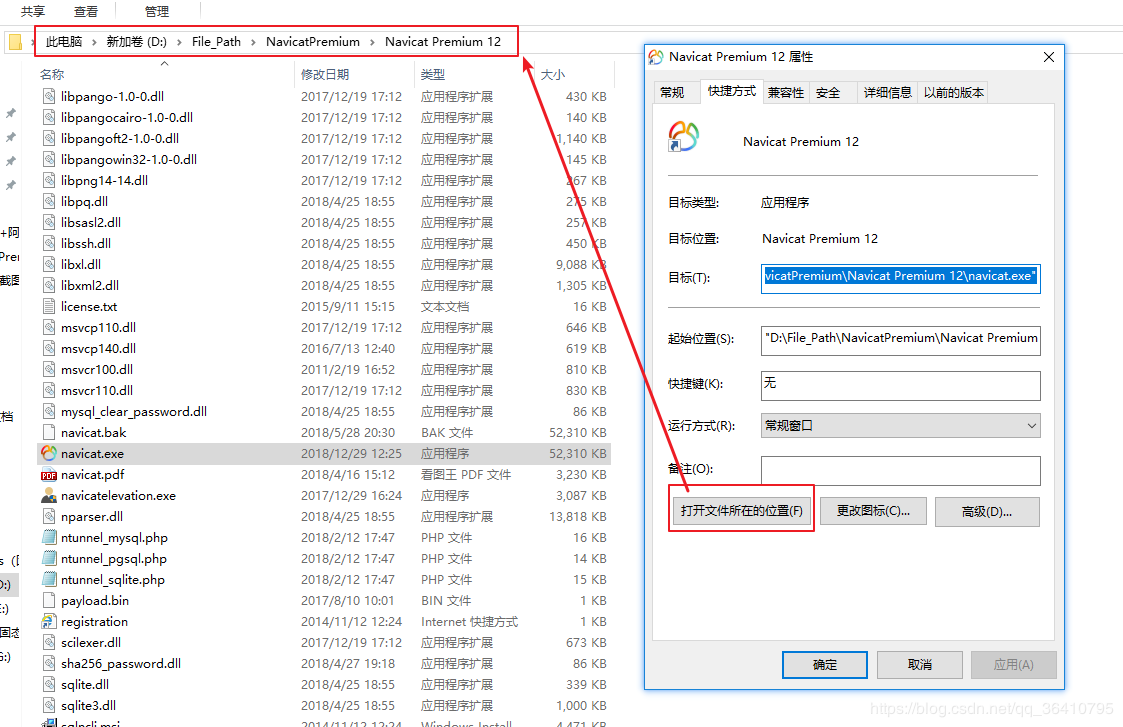The width and height of the screenshot is (1123, 727).
Task: Click the ntunnel_sqlite.php file icon
Action: (49, 579)
